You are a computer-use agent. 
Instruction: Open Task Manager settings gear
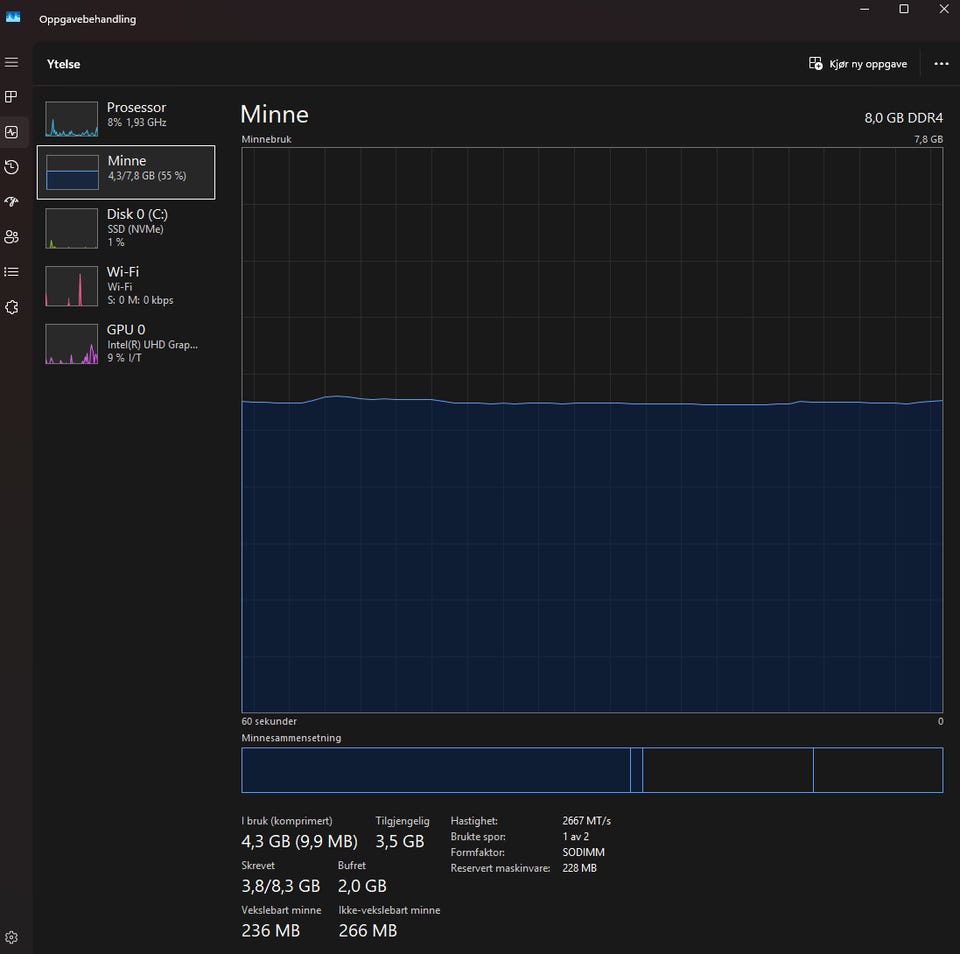(12, 937)
